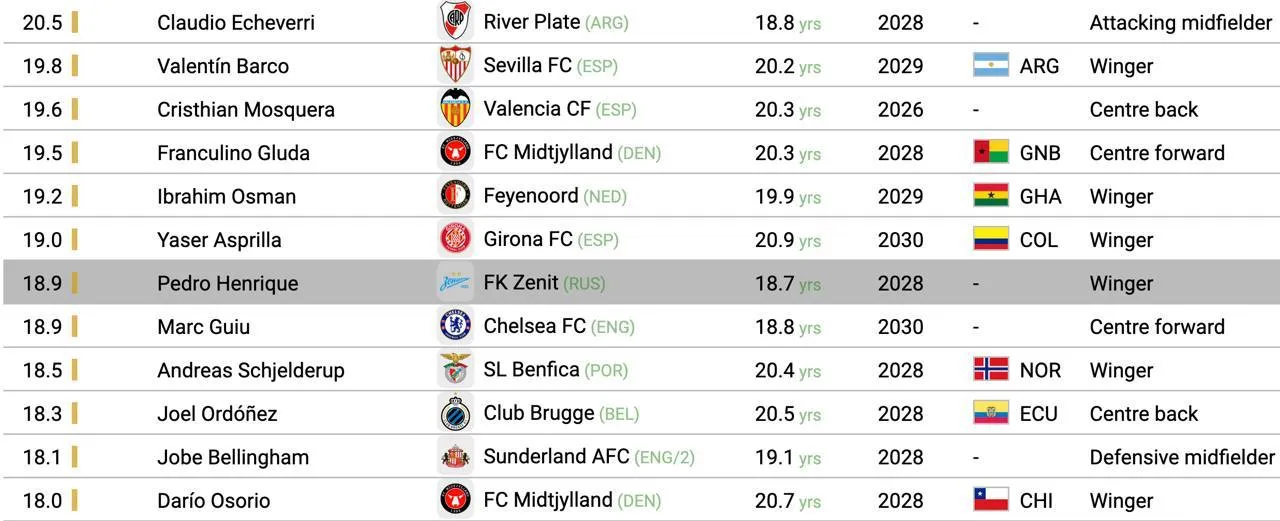Click the Girona FC club crest
1280x521 pixels.
click(456, 239)
